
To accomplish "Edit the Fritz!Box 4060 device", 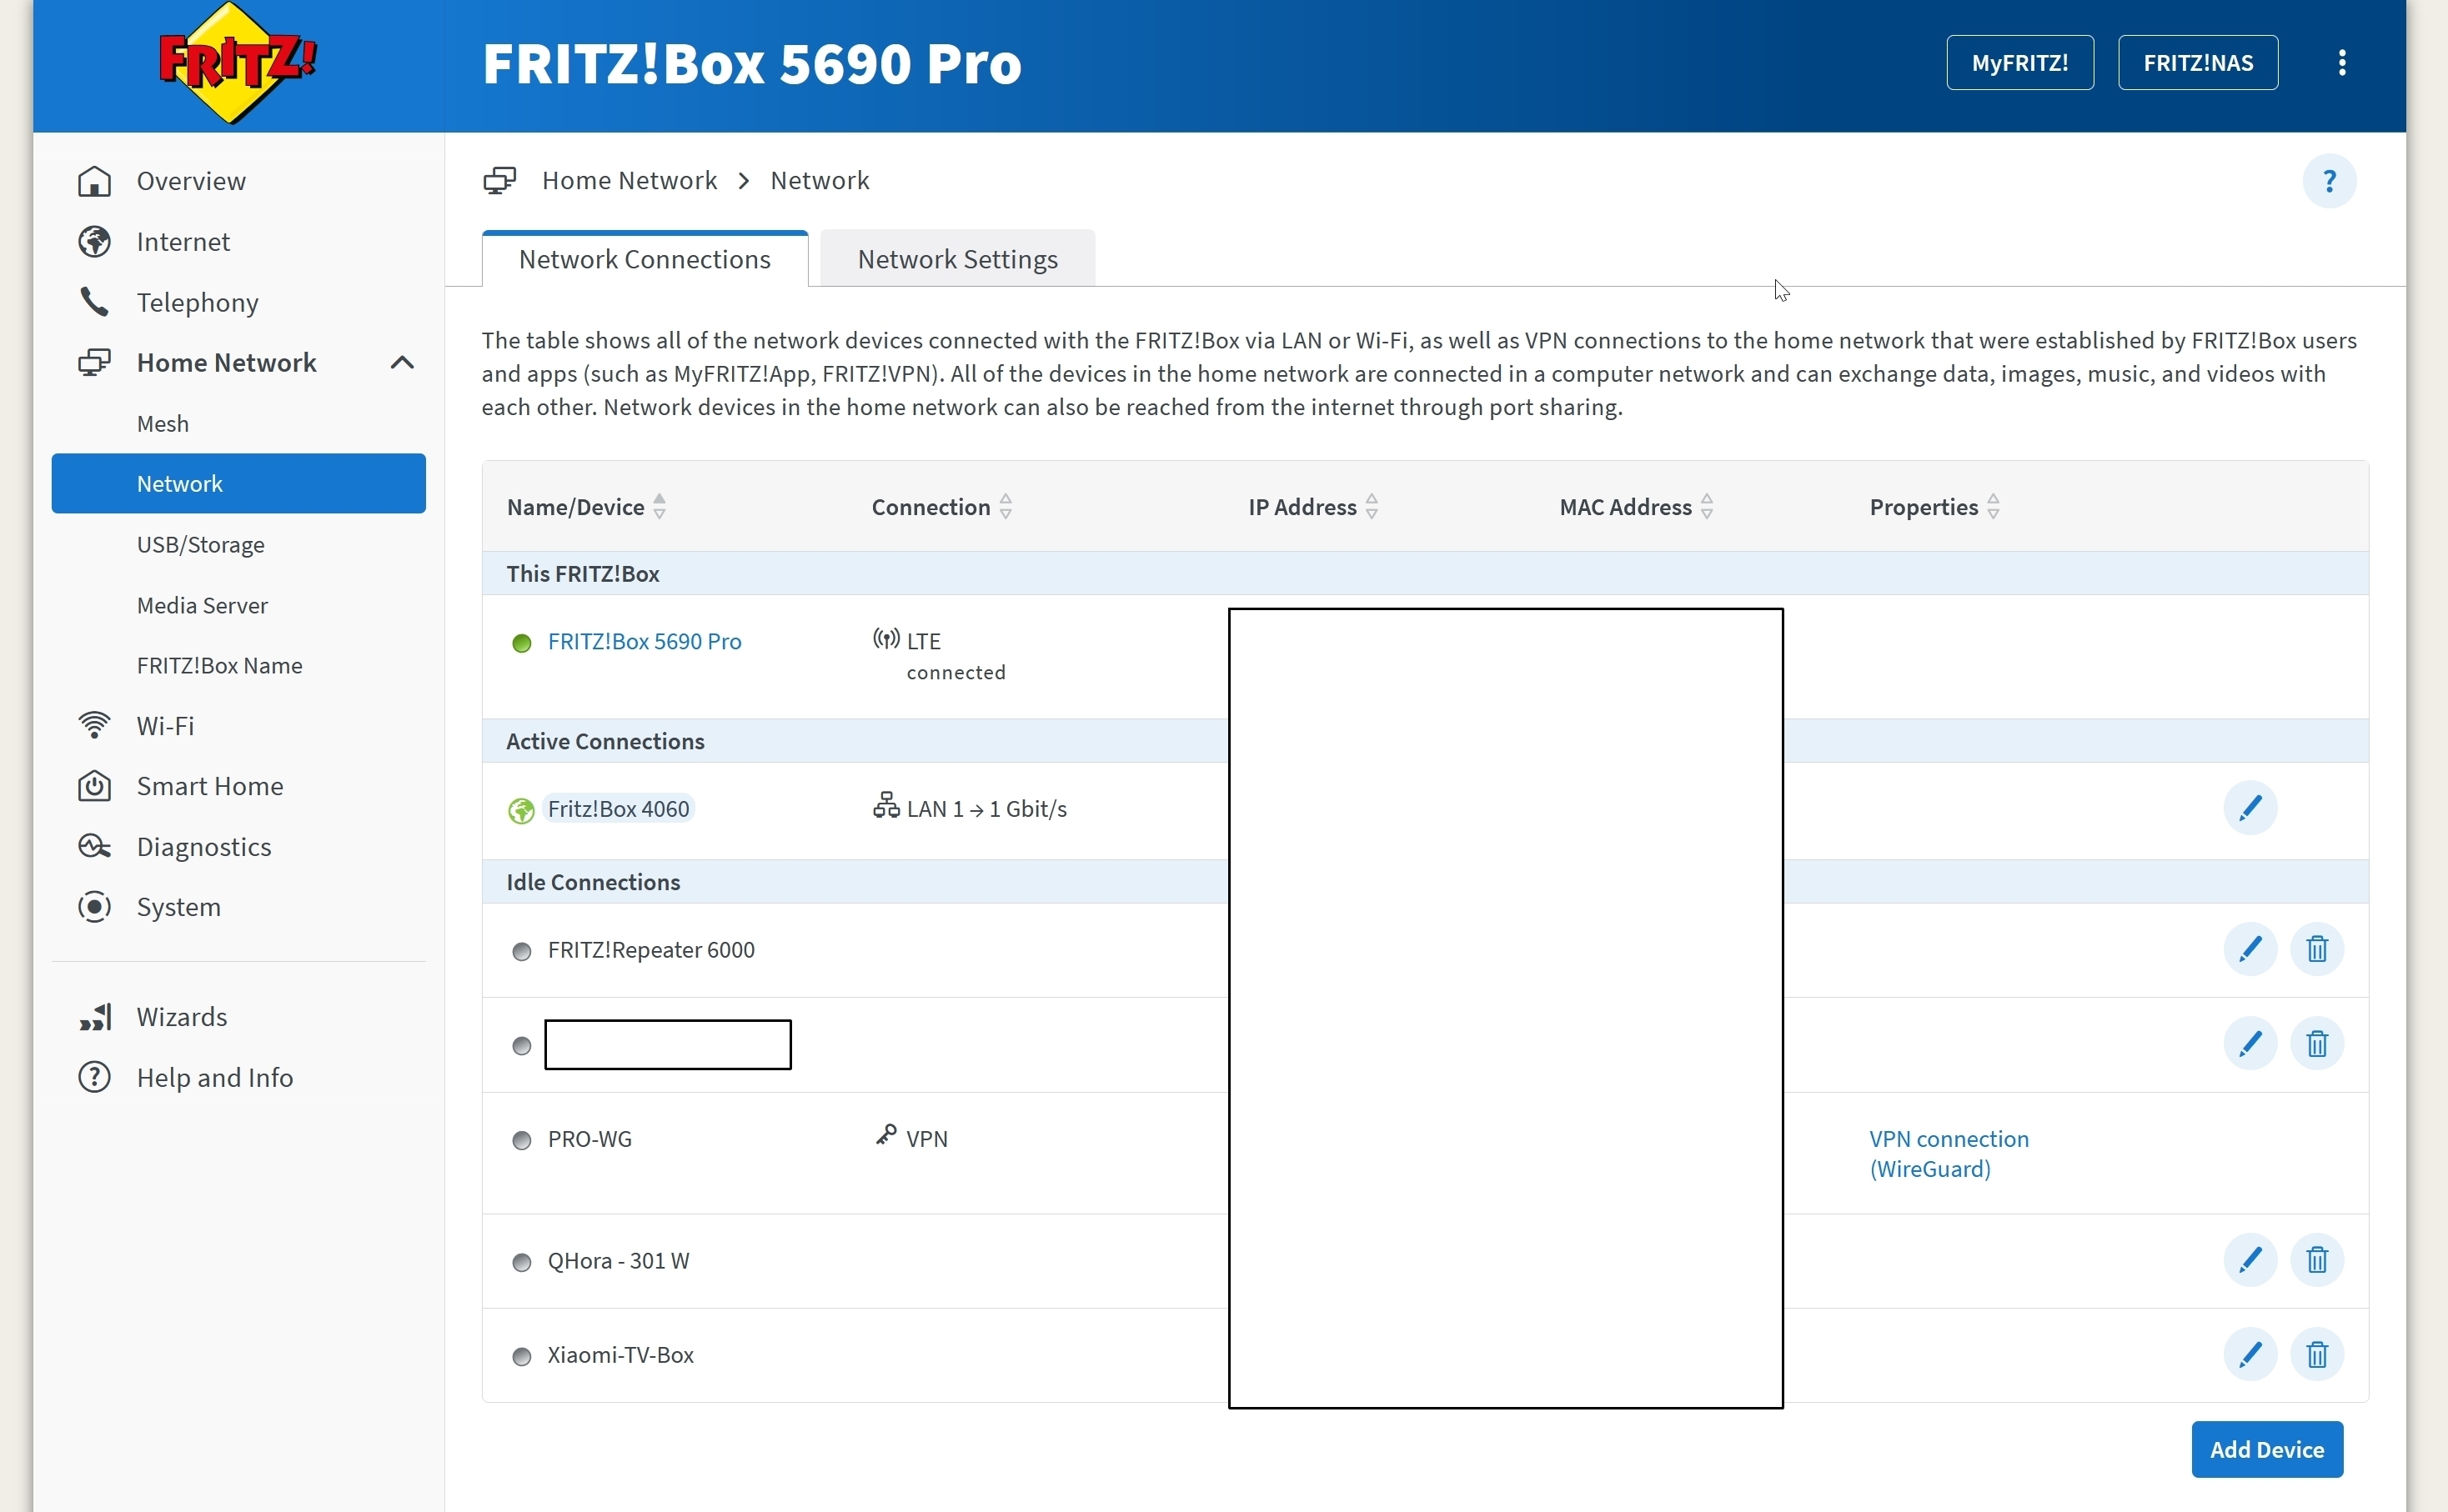I will tap(2250, 808).
